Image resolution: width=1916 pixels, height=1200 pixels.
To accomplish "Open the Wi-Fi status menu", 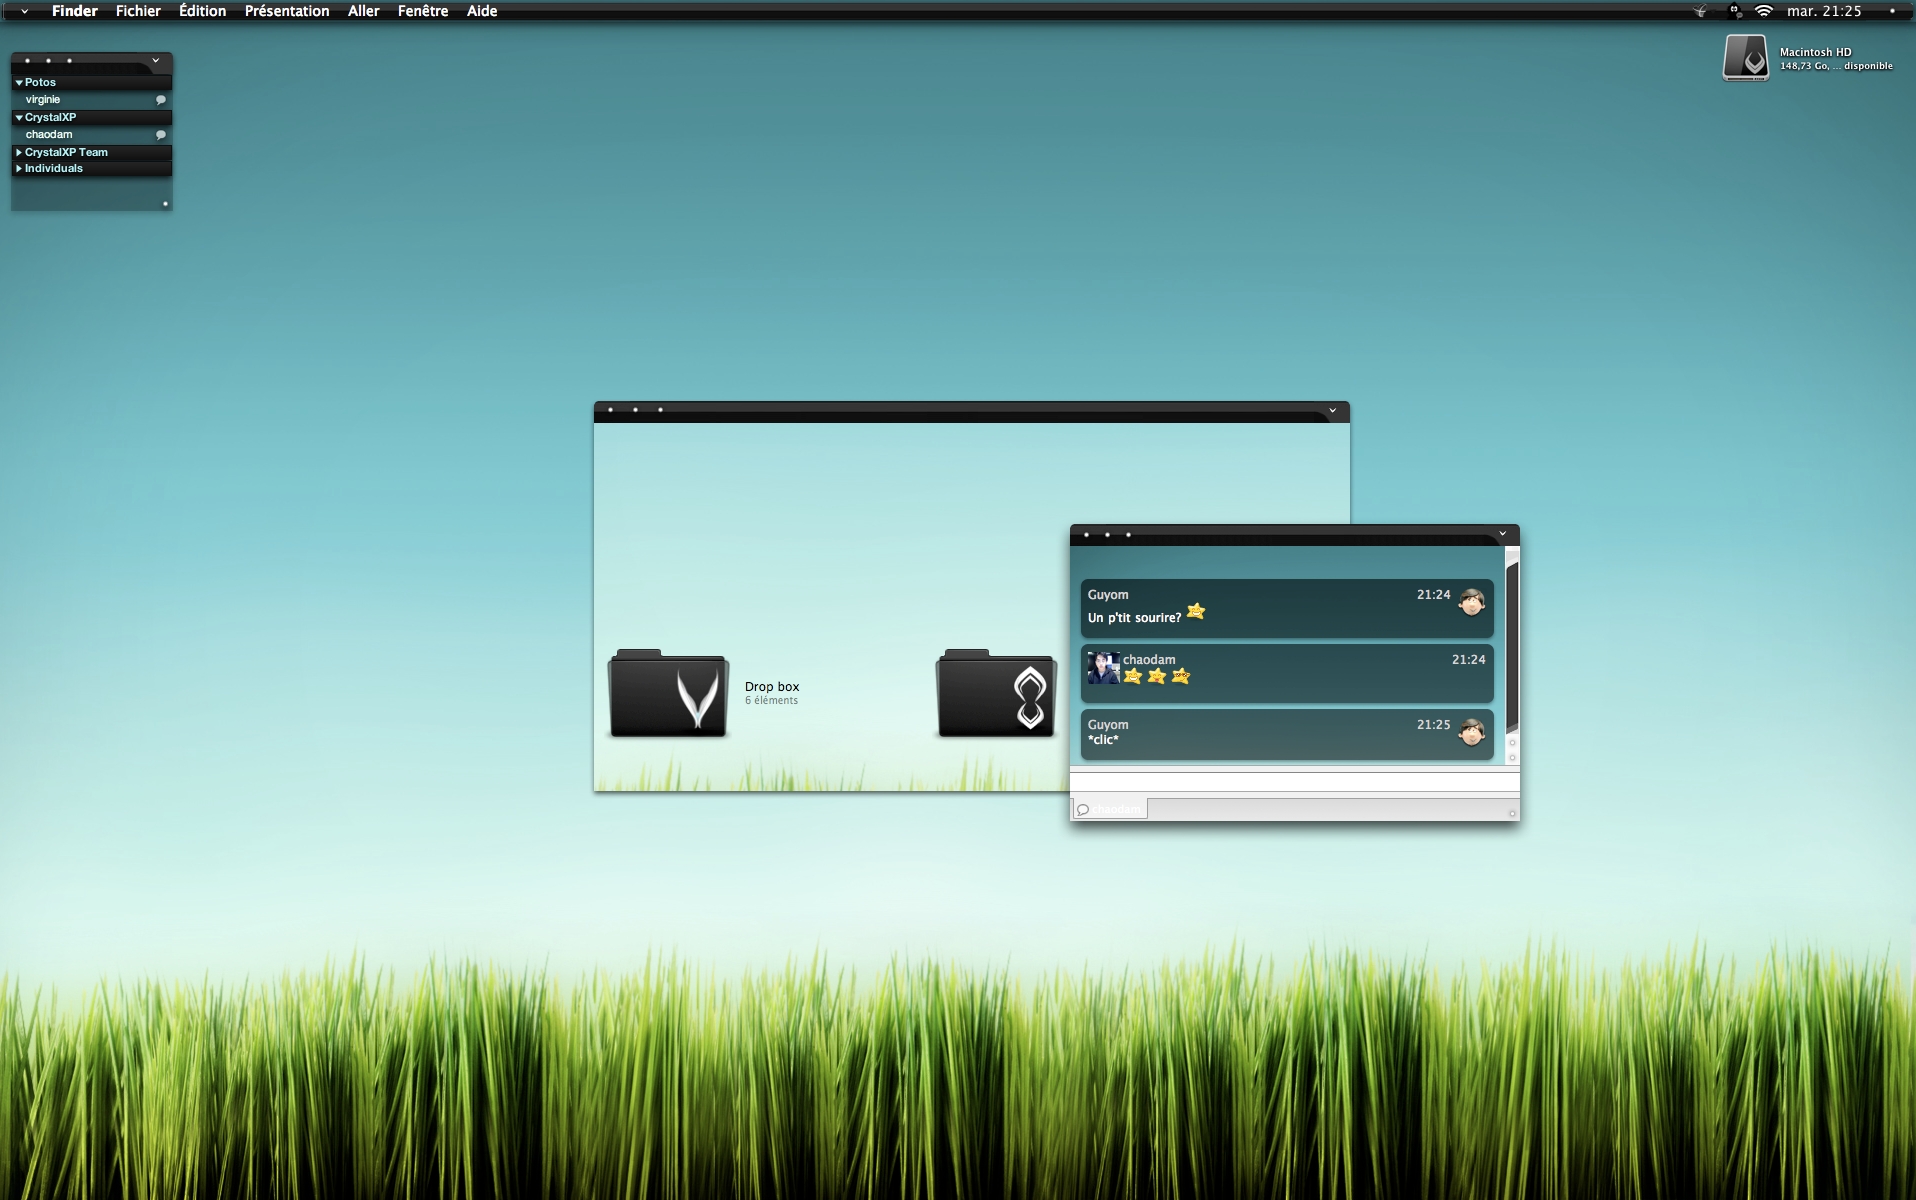I will (x=1764, y=12).
